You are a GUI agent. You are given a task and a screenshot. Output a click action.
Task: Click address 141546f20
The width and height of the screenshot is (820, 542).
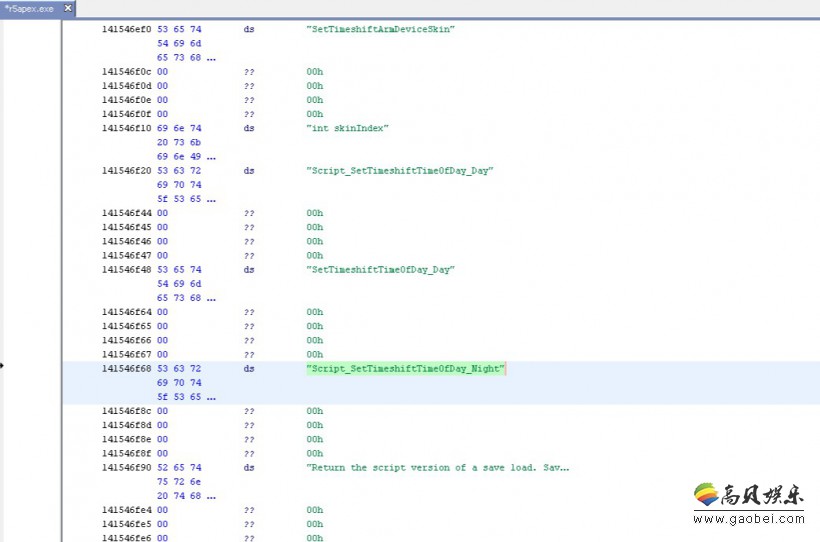[126, 170]
